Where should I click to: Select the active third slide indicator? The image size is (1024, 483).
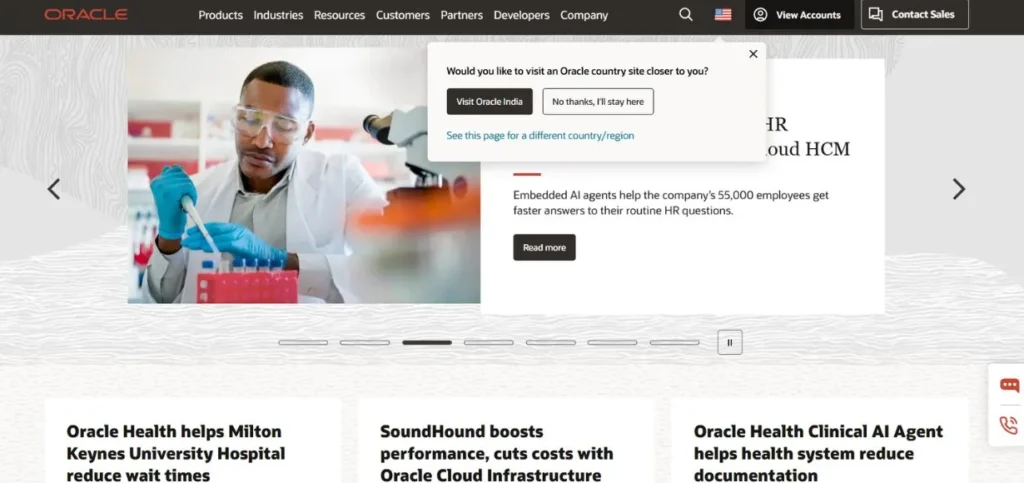(427, 342)
